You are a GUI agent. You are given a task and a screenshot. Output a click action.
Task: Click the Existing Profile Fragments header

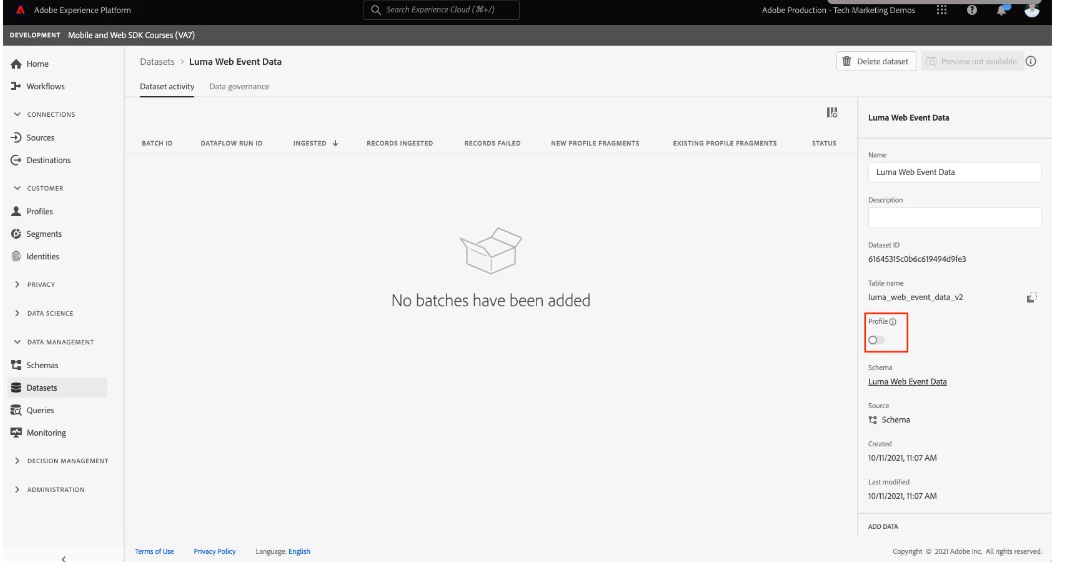click(x=724, y=144)
